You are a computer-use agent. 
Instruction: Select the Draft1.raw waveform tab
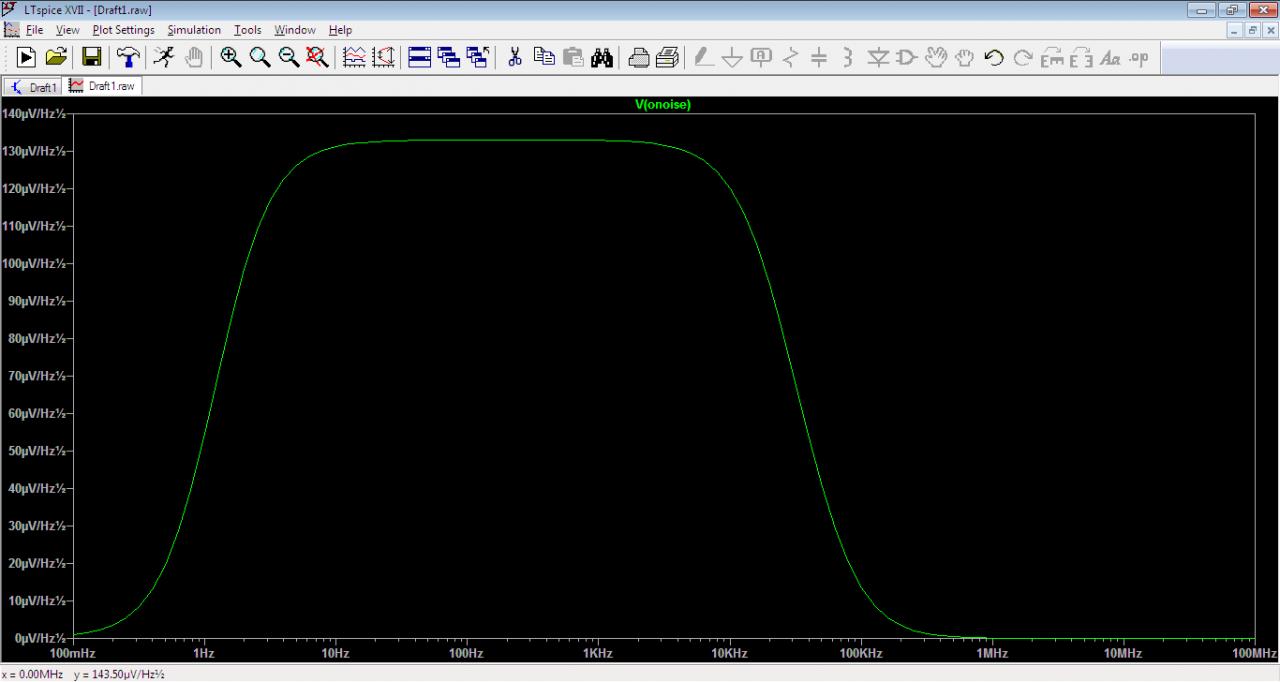coord(102,86)
